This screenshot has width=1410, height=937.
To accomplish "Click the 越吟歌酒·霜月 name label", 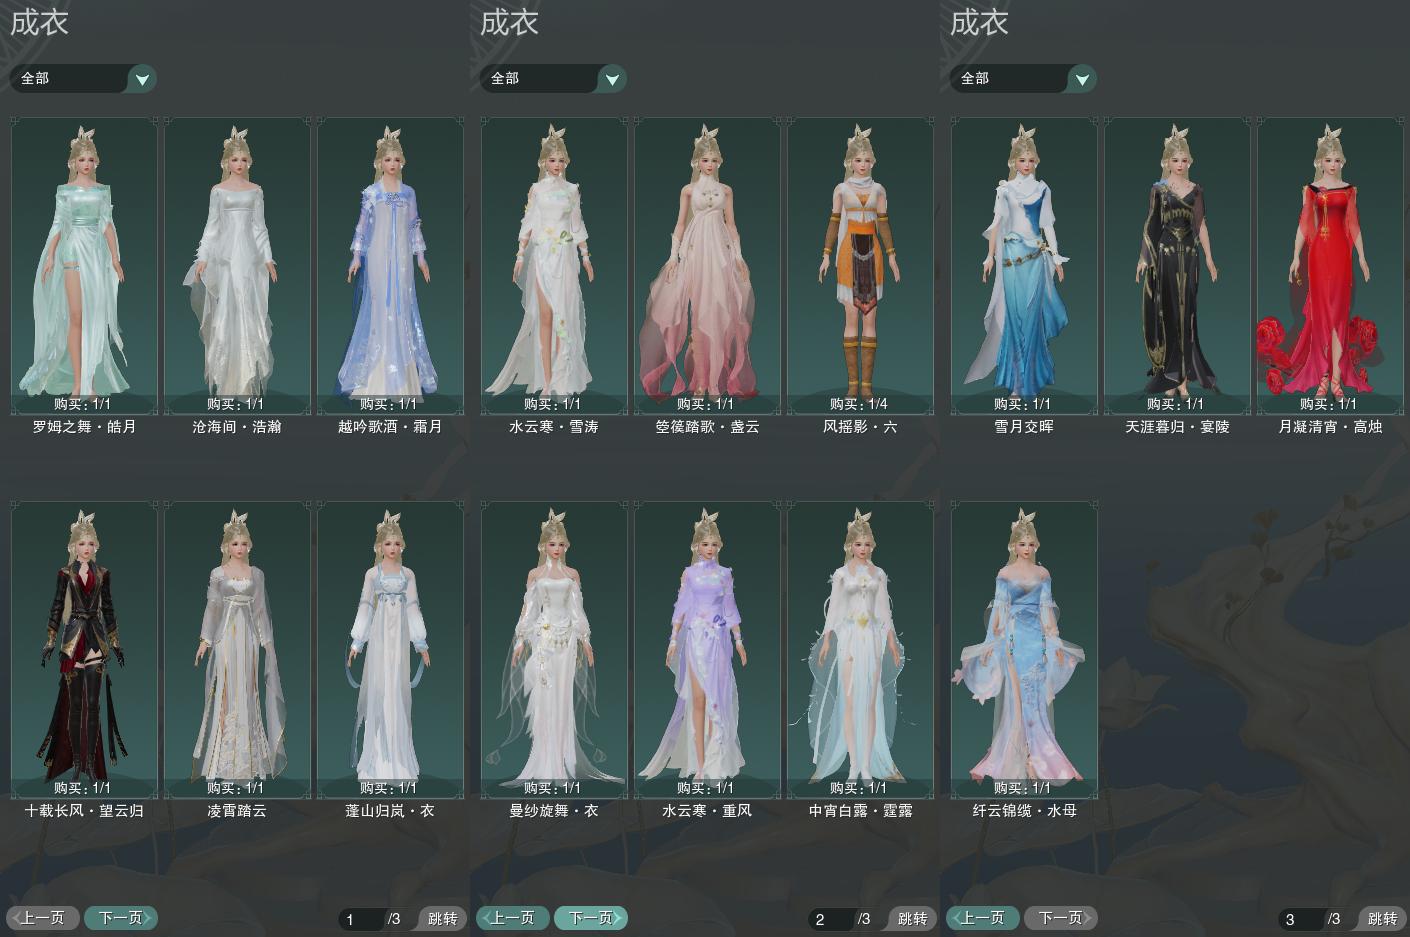I will (x=390, y=427).
